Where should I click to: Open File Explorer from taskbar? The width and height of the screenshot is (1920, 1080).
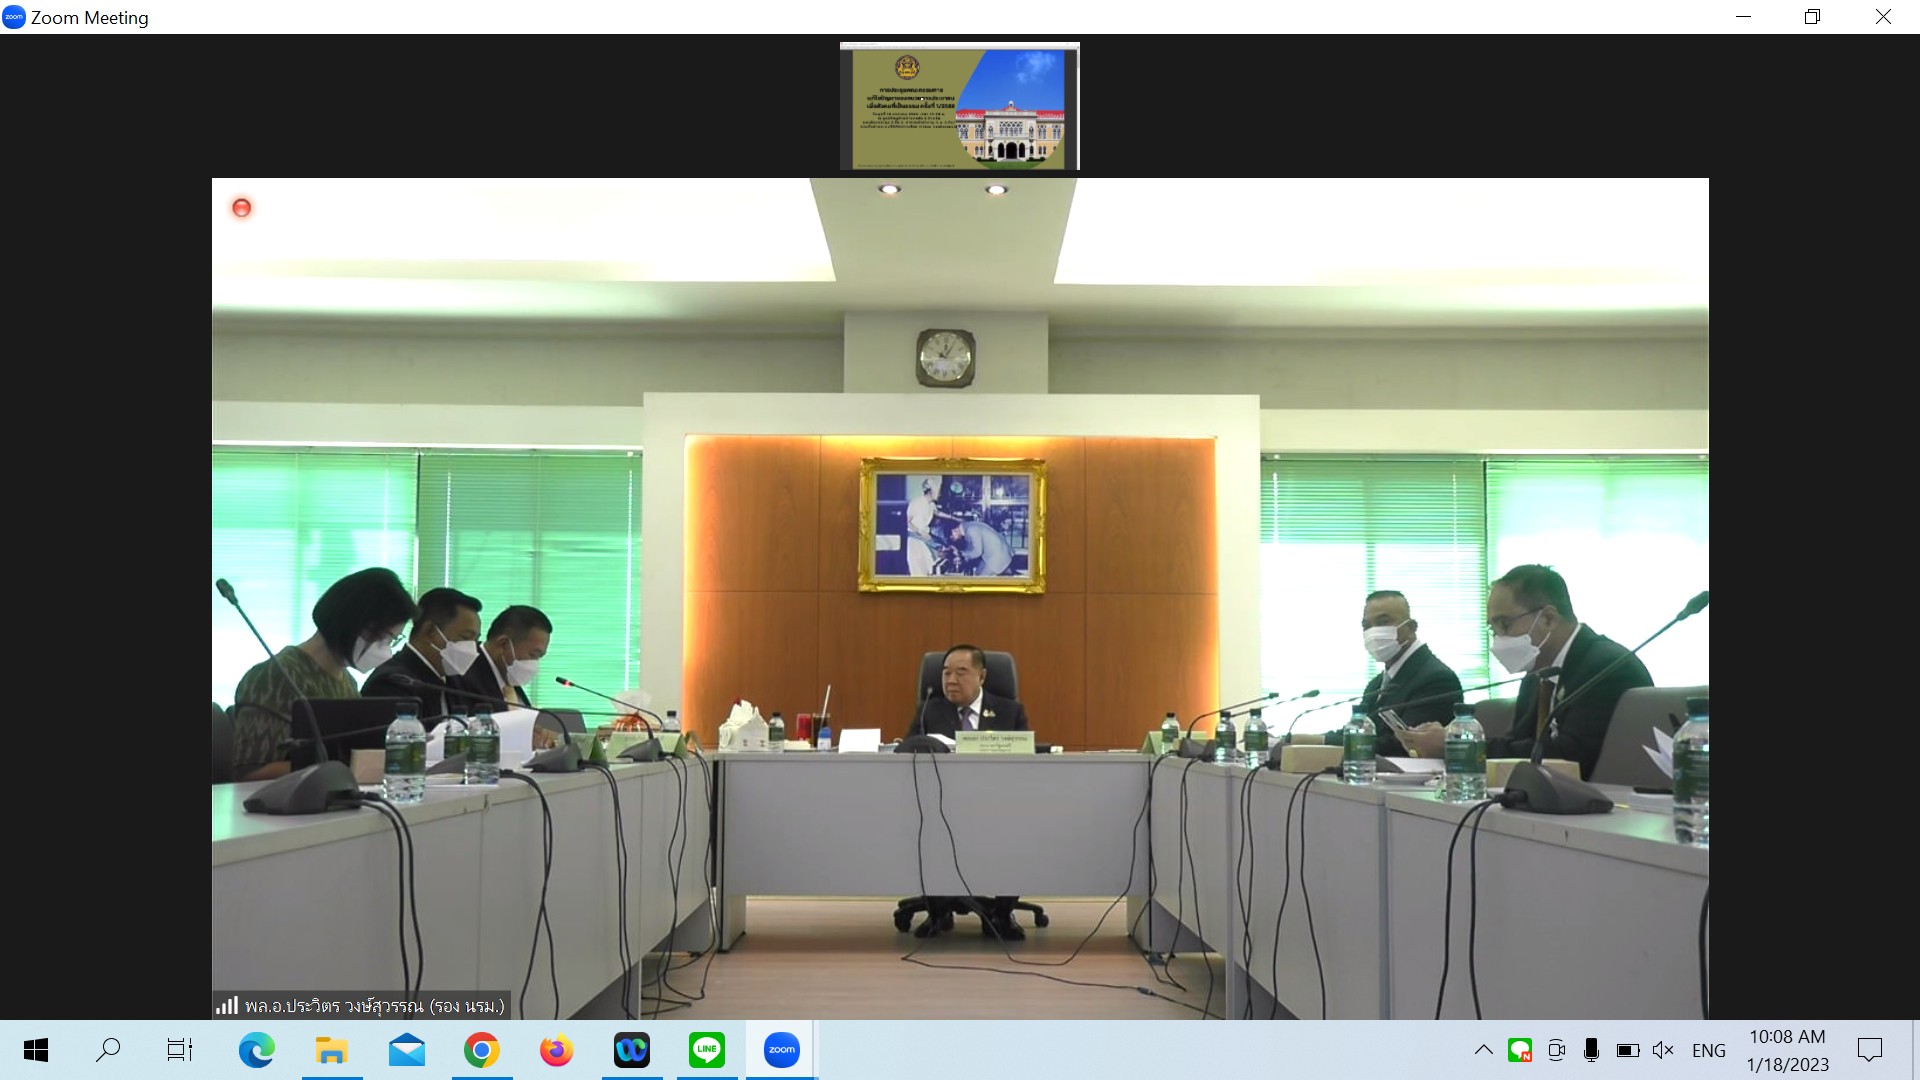pos(331,1050)
